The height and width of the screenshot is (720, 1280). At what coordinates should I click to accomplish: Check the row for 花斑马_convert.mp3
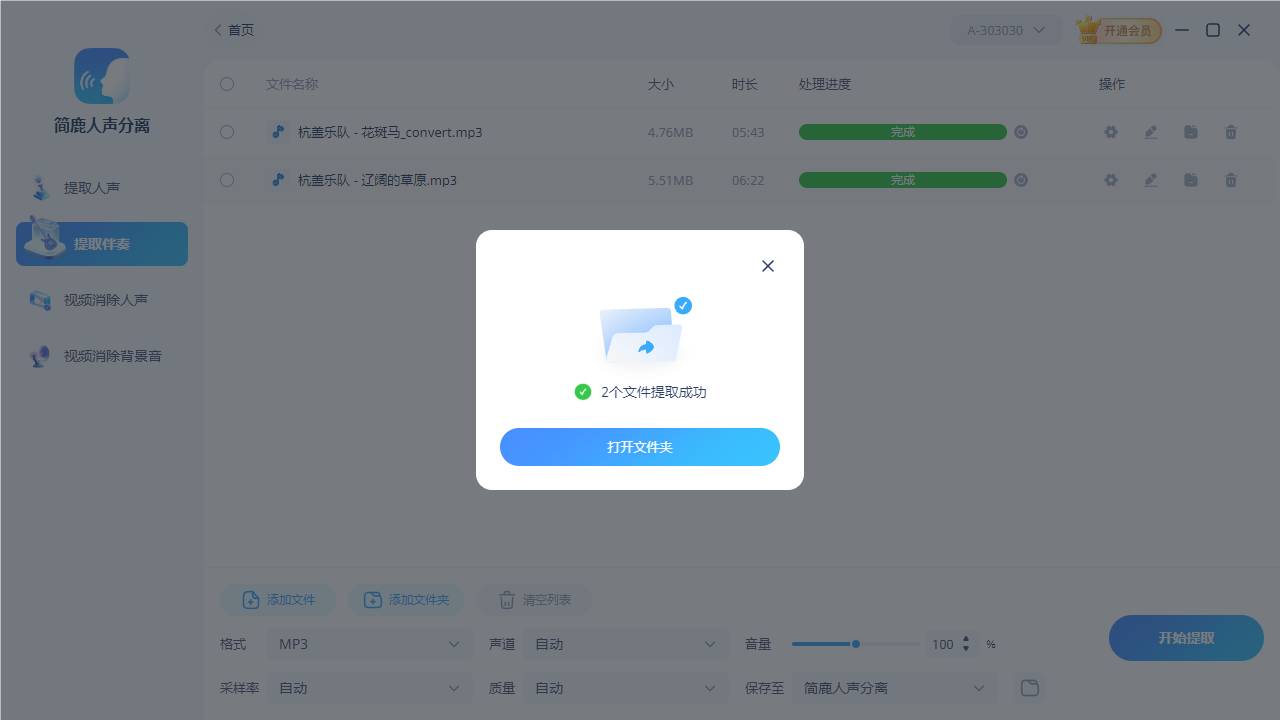[227, 131]
